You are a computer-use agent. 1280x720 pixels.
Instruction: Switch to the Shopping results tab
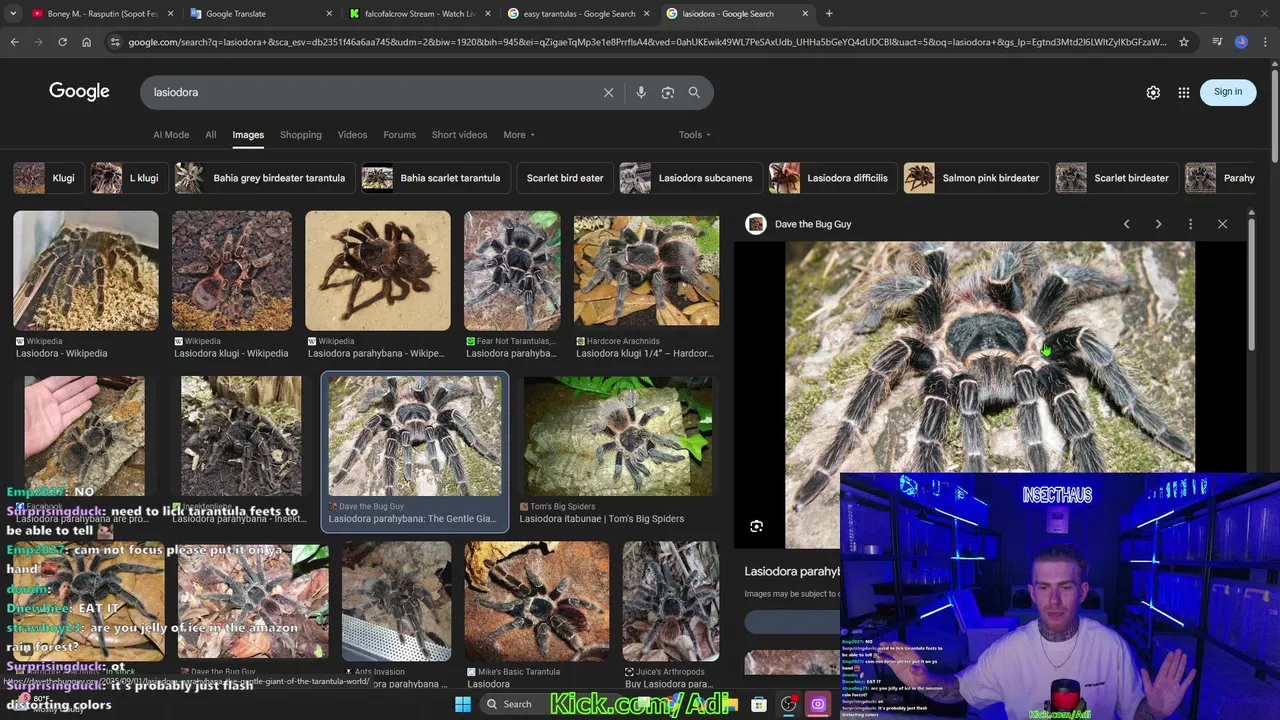(x=300, y=135)
